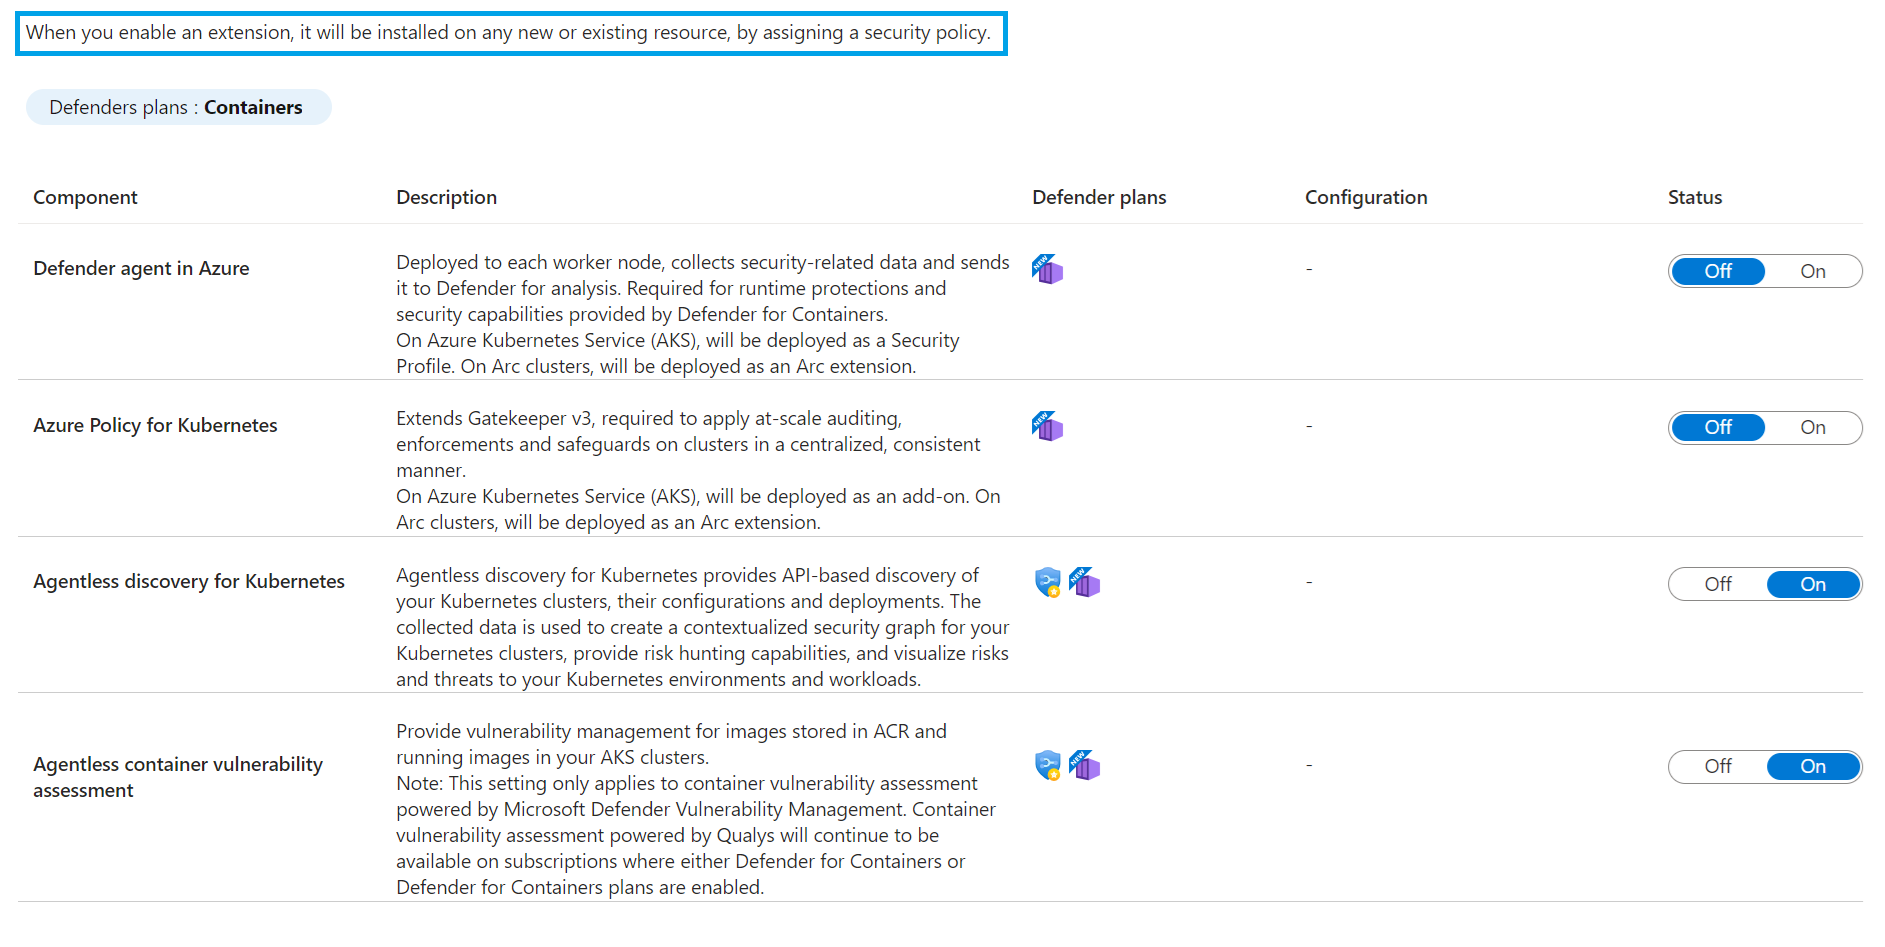Set Azure Policy for Kubernetes to Off
Viewport: 1885px width, 947px height.
coord(1718,427)
